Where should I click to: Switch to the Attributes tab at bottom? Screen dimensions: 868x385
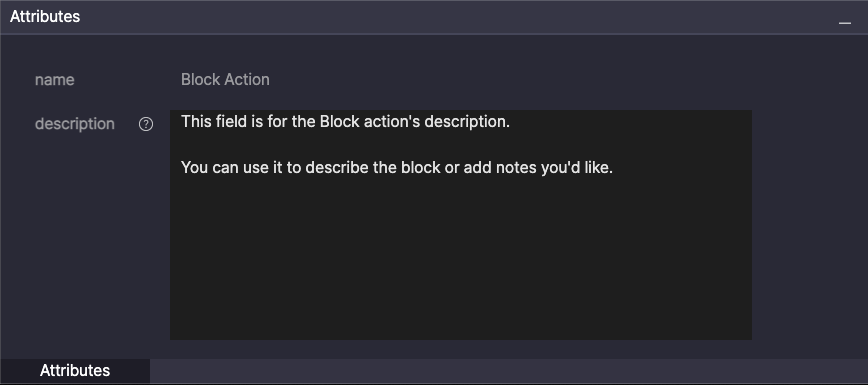coord(75,371)
